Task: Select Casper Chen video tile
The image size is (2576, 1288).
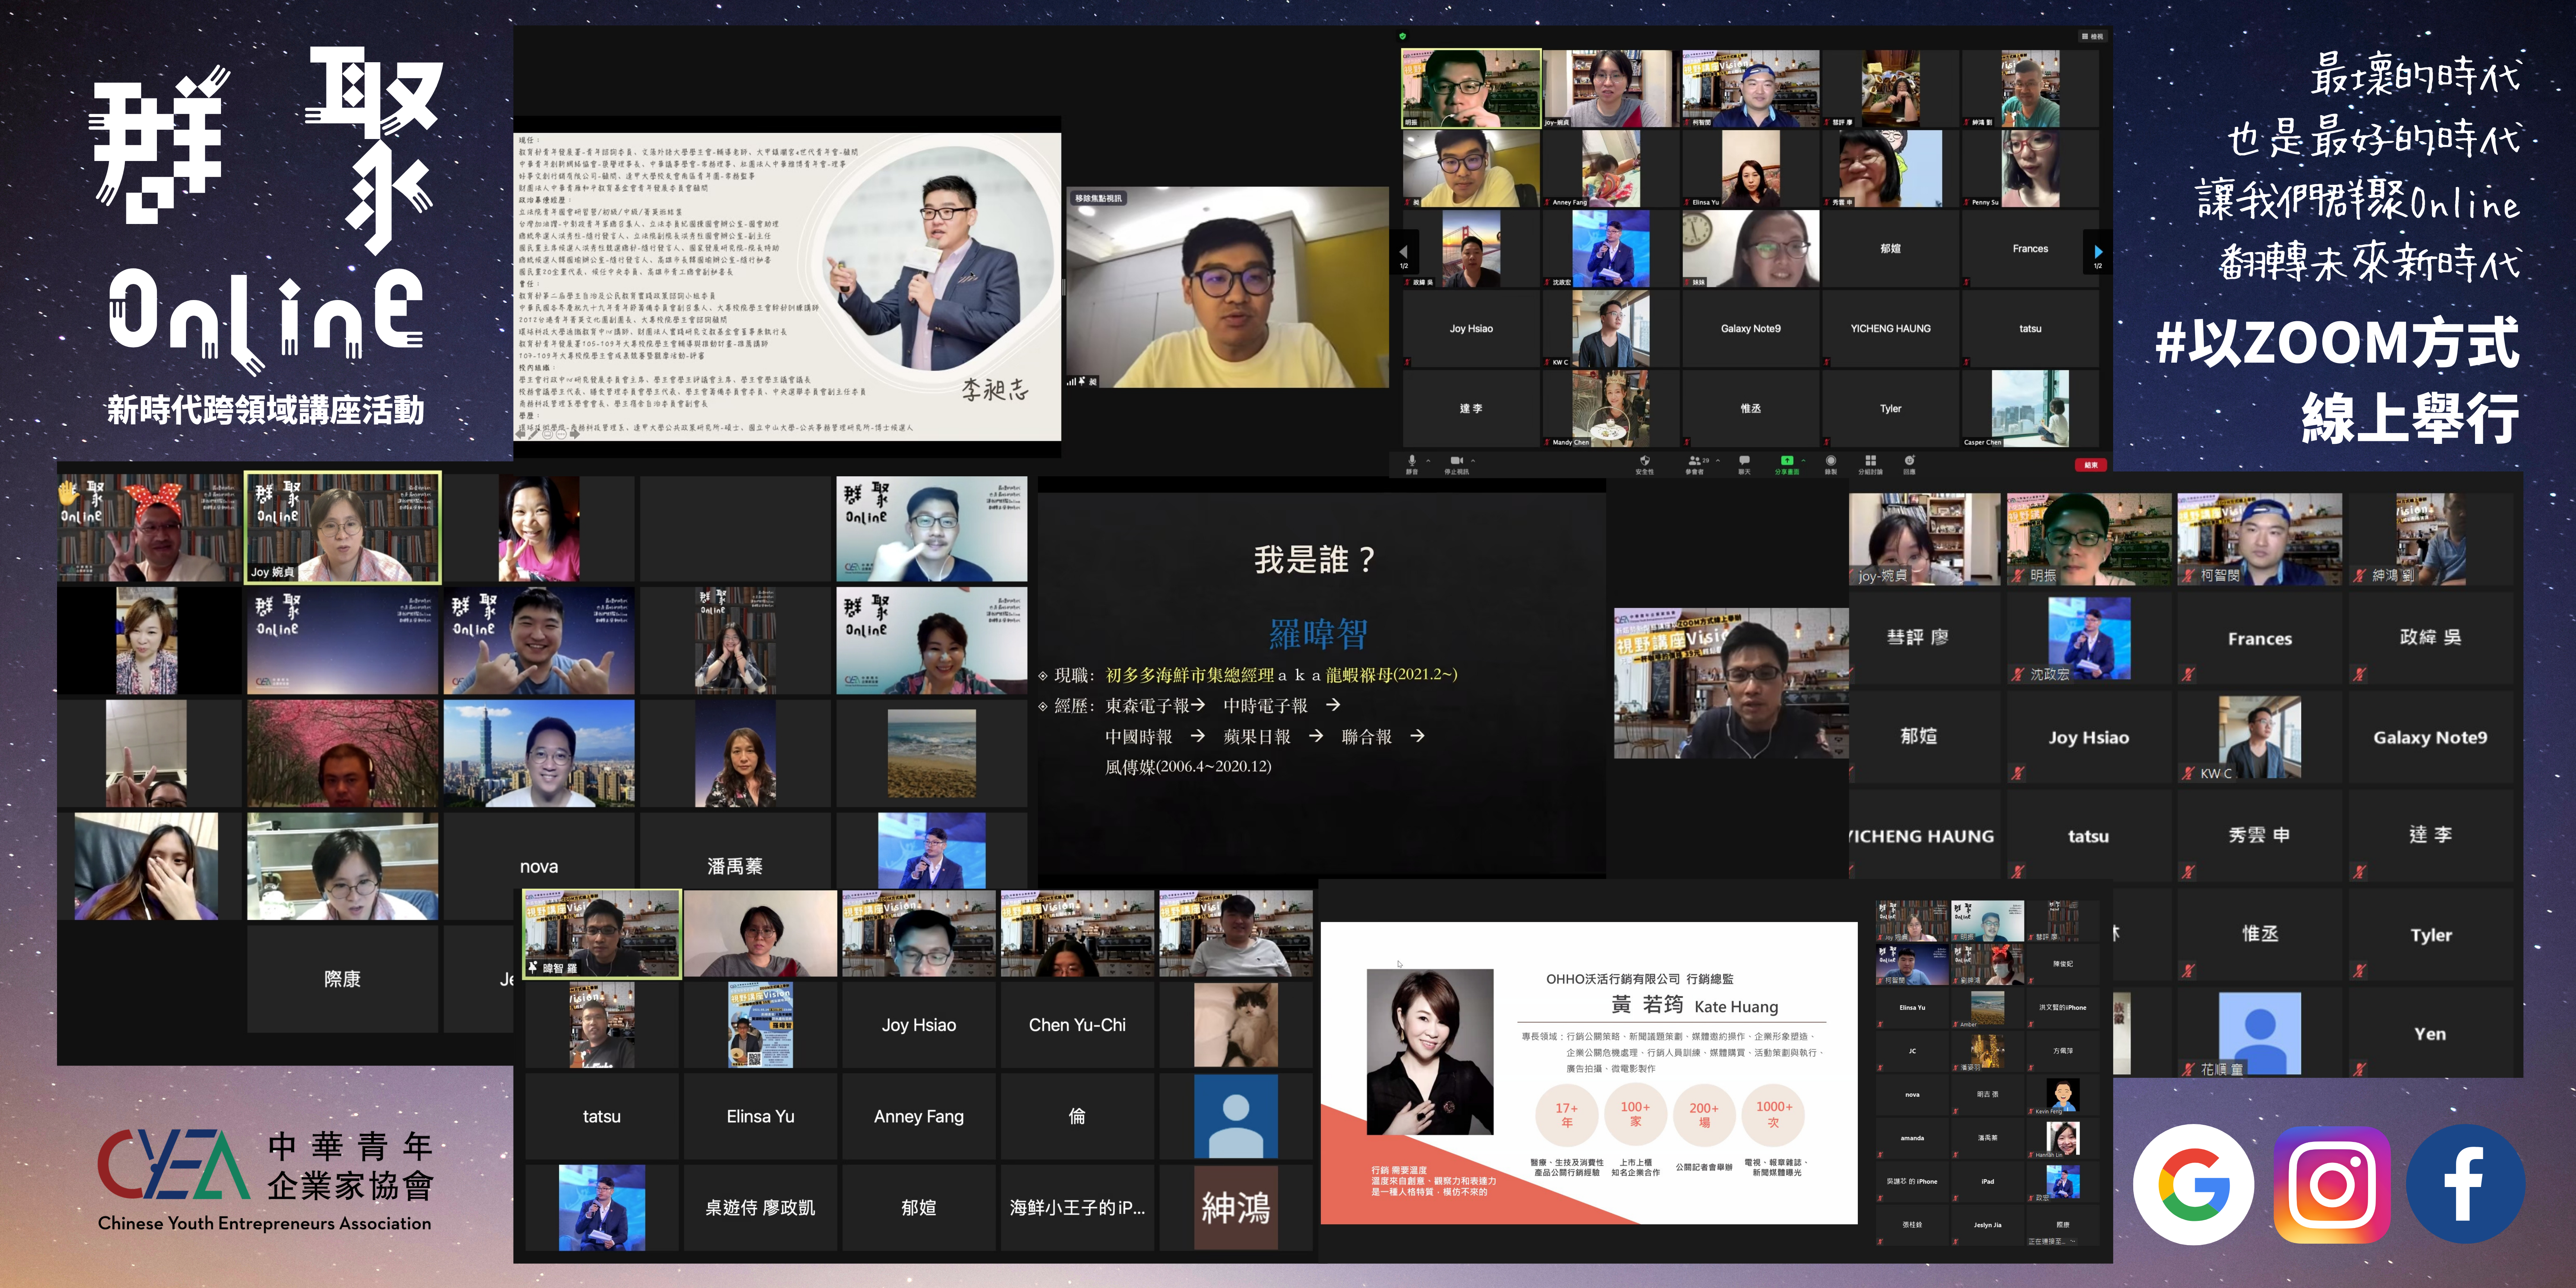Action: pyautogui.click(x=2030, y=408)
